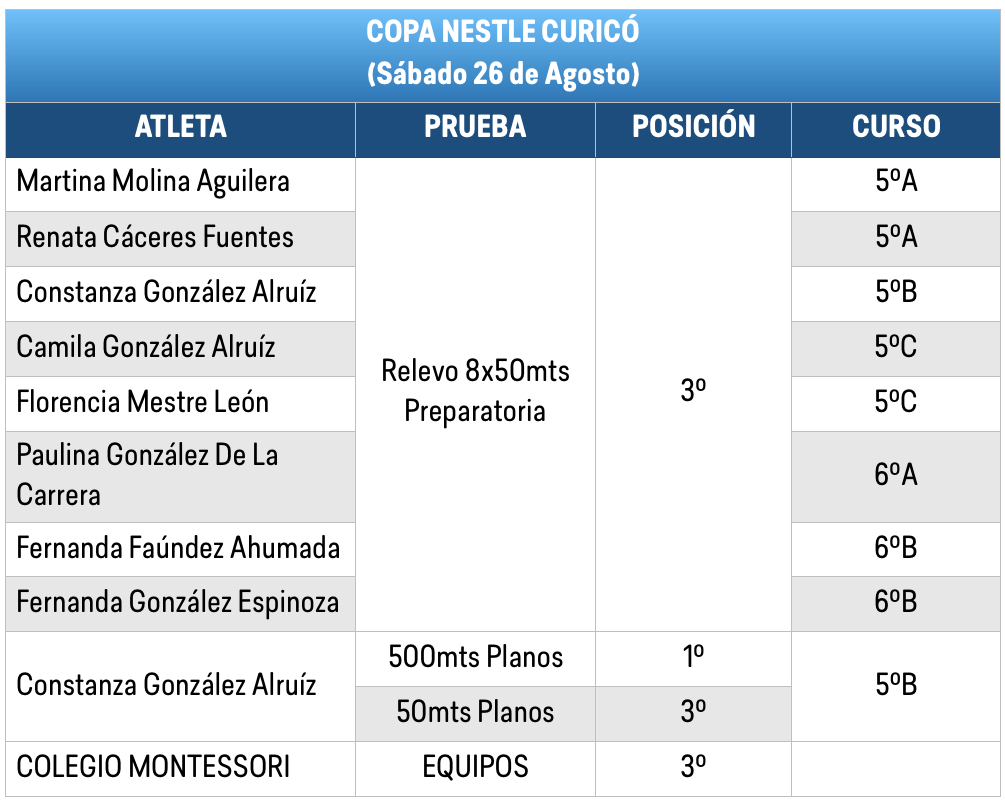
Task: Select Fernanda González Espinoza name cell
Action: tap(181, 604)
